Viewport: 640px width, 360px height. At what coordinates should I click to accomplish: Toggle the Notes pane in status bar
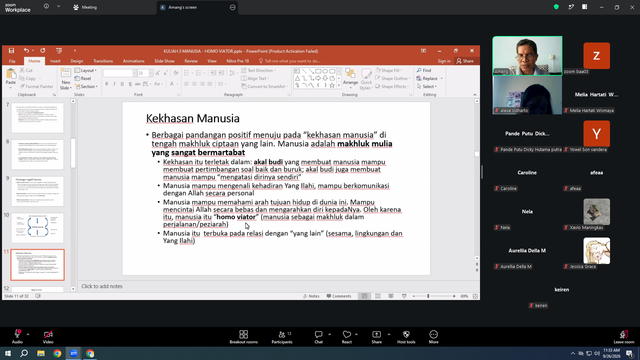tap(311, 296)
